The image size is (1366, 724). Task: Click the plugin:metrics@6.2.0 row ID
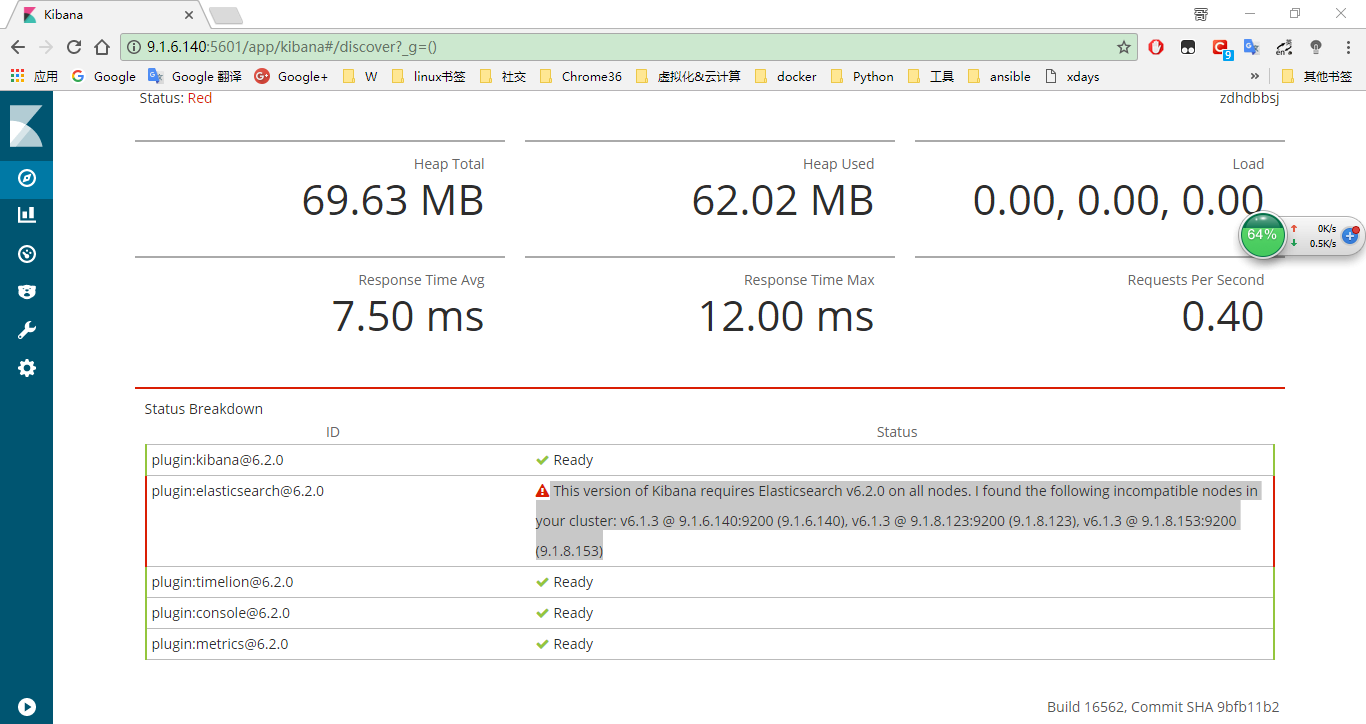tap(220, 644)
